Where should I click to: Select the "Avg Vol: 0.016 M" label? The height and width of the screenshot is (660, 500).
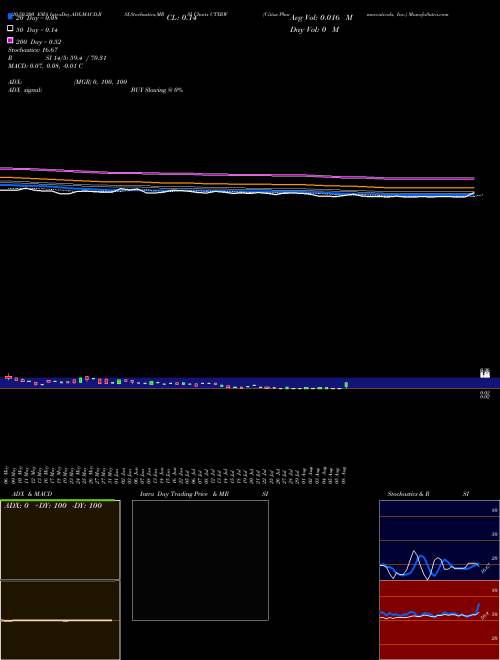(x=321, y=18)
